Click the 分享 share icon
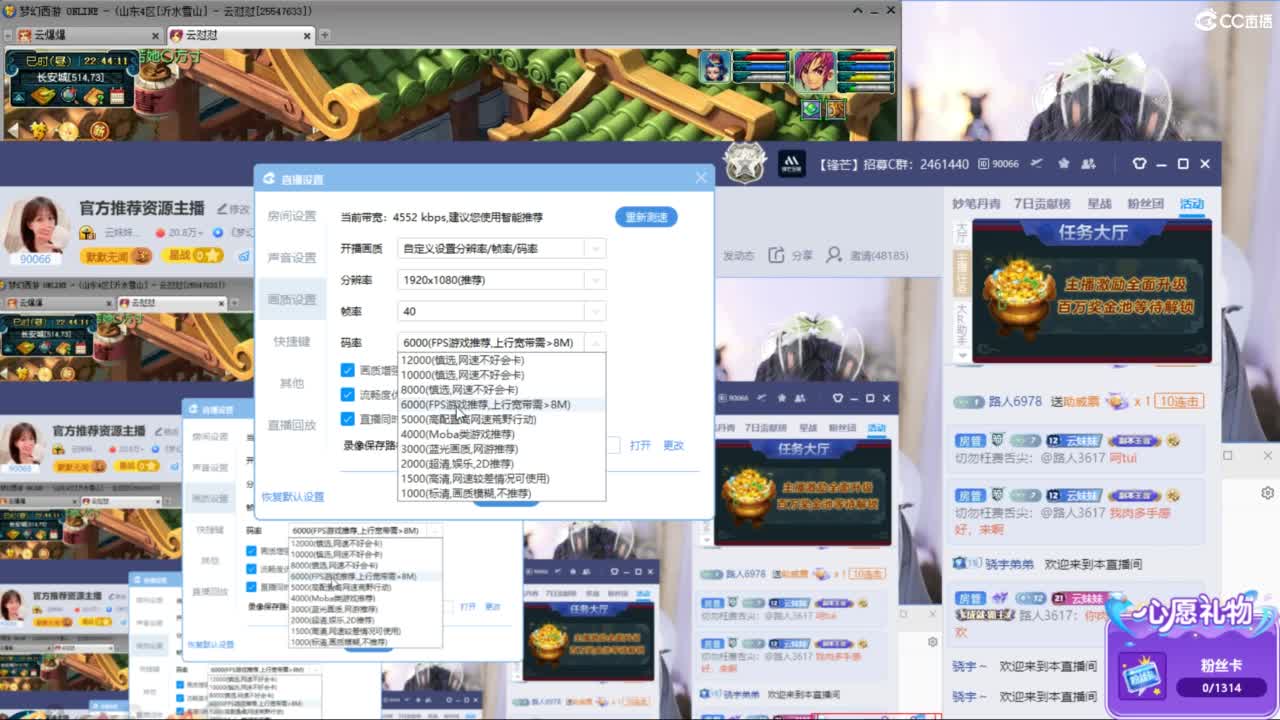This screenshot has width=1280, height=720. (x=777, y=256)
